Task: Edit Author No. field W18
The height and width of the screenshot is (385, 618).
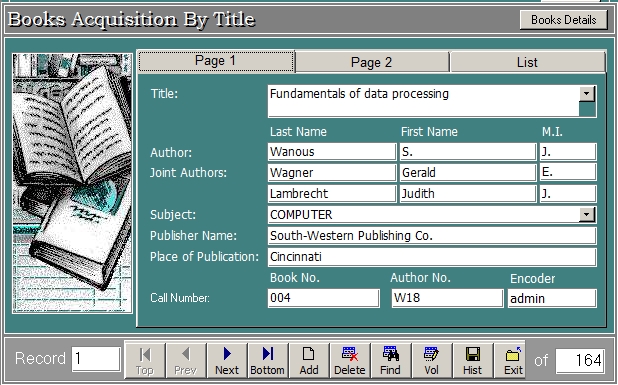Action: (447, 298)
